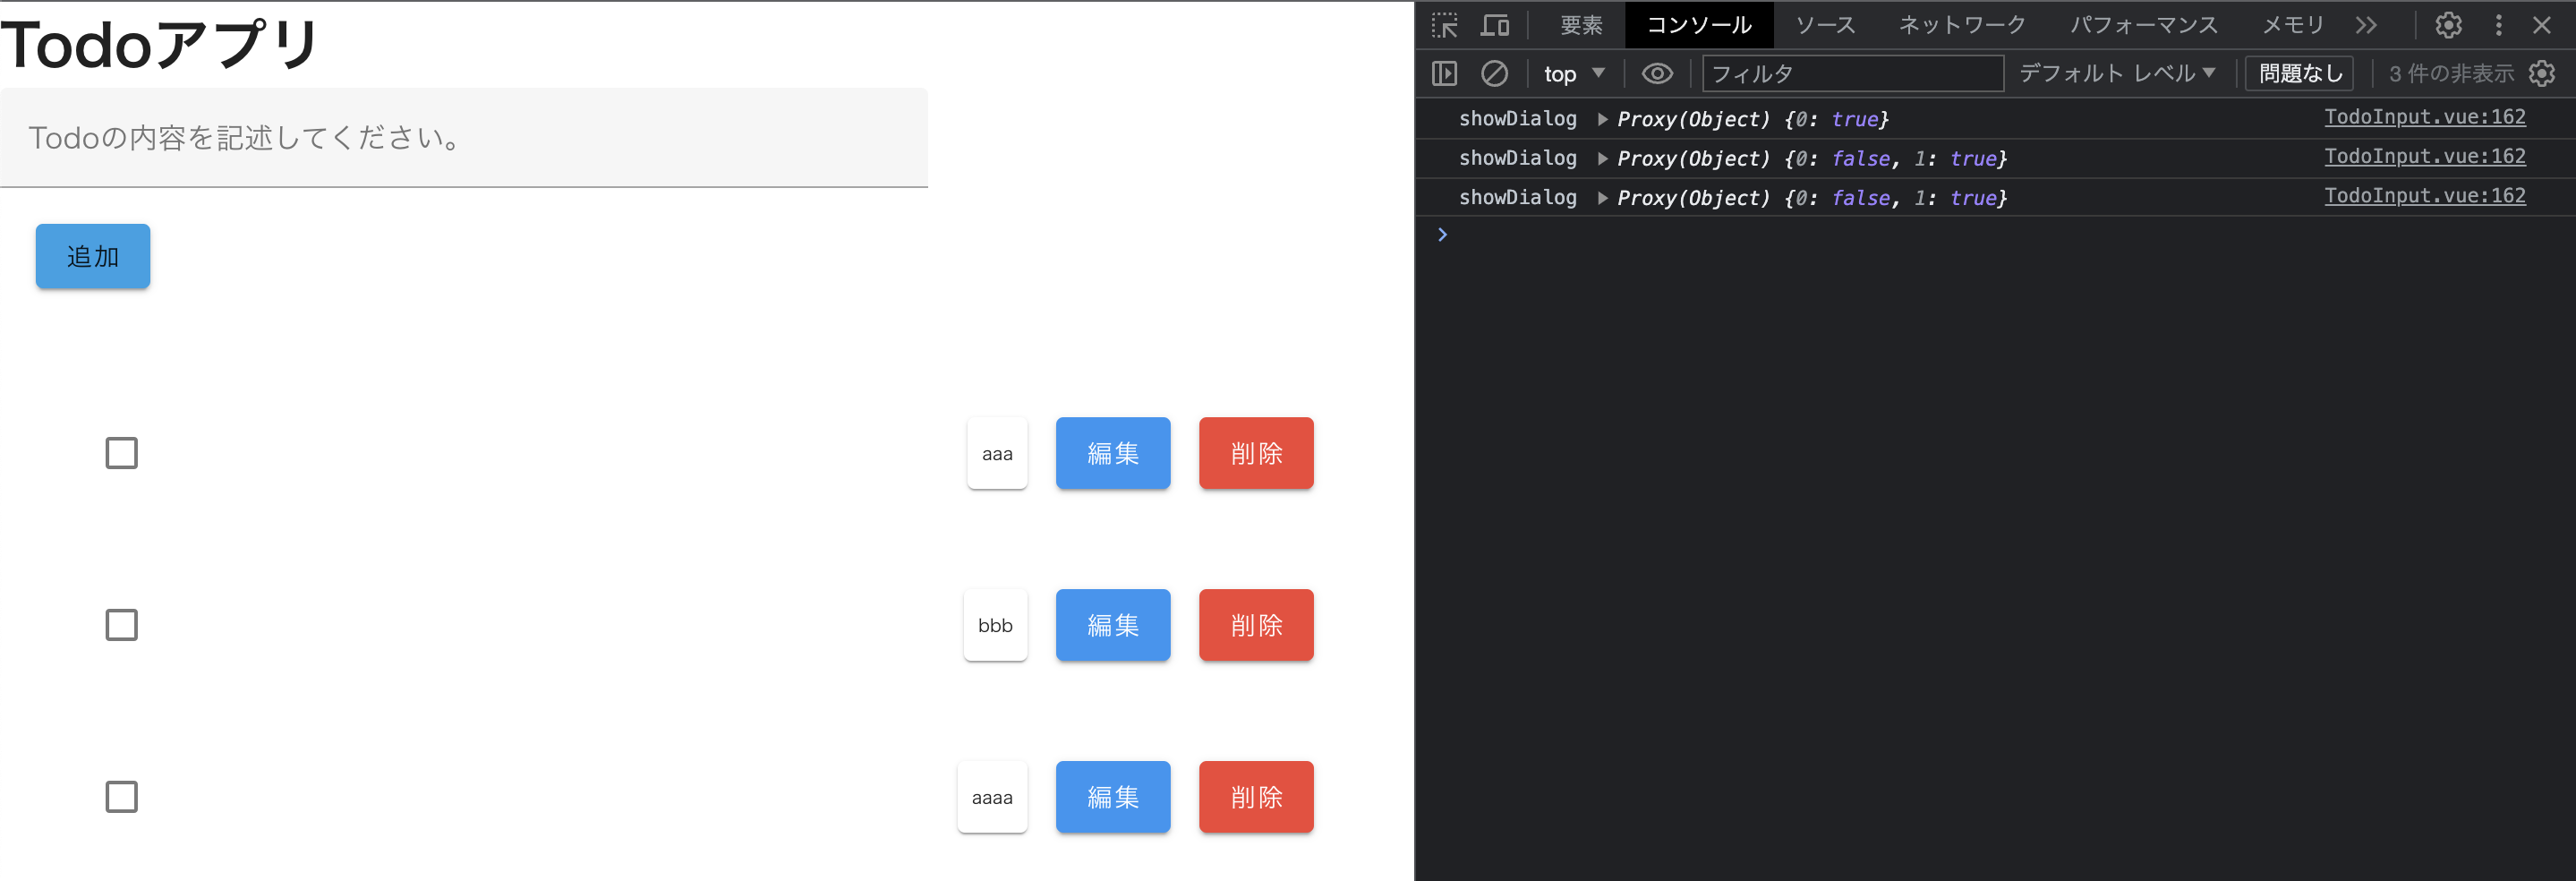
Task: Check the checkbox next to the aaaa todo
Action: pos(121,797)
